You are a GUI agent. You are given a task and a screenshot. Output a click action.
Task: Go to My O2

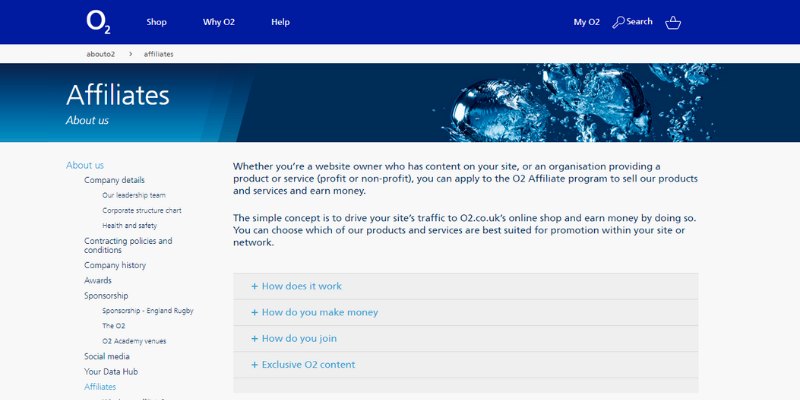click(x=587, y=22)
